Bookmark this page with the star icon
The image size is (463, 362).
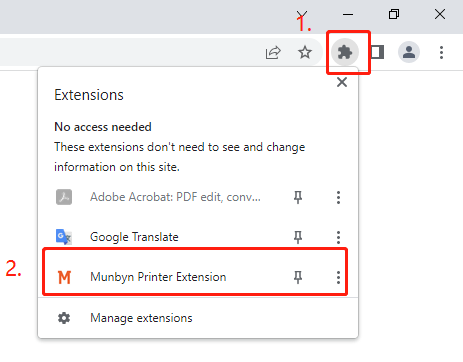305,52
